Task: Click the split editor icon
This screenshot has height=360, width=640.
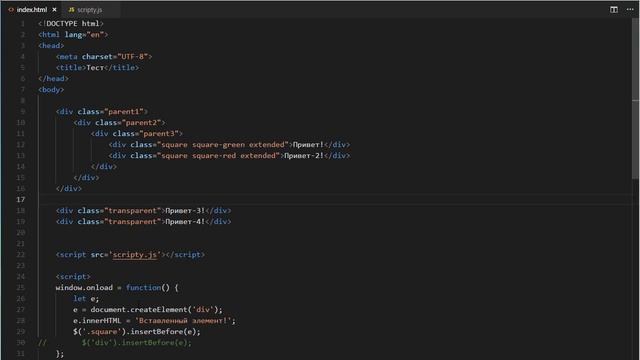Action: (613, 9)
